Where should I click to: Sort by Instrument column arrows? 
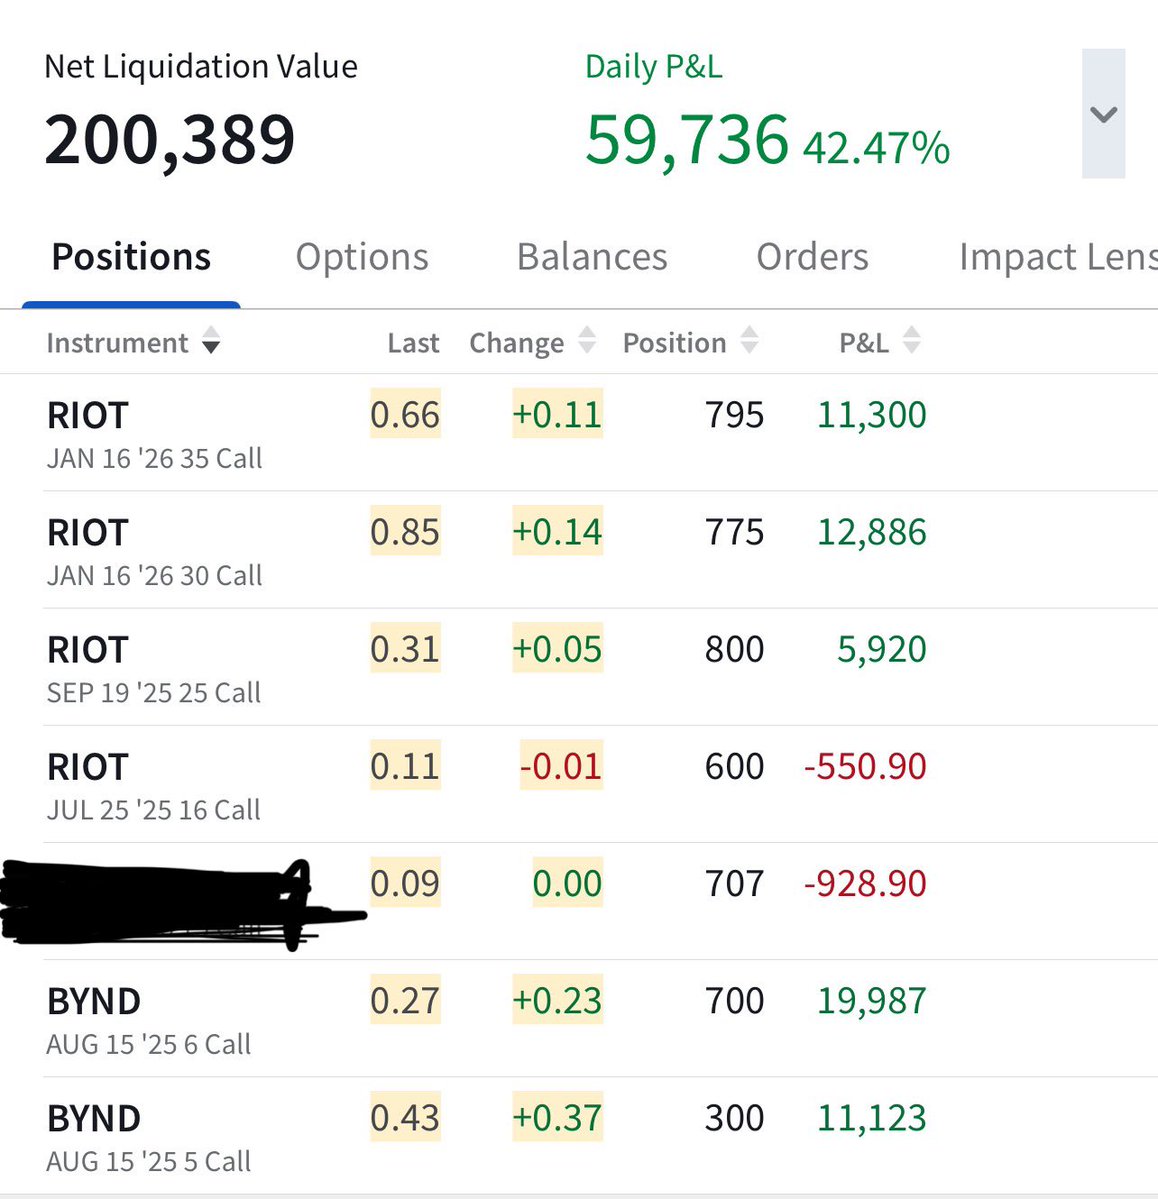tap(211, 340)
